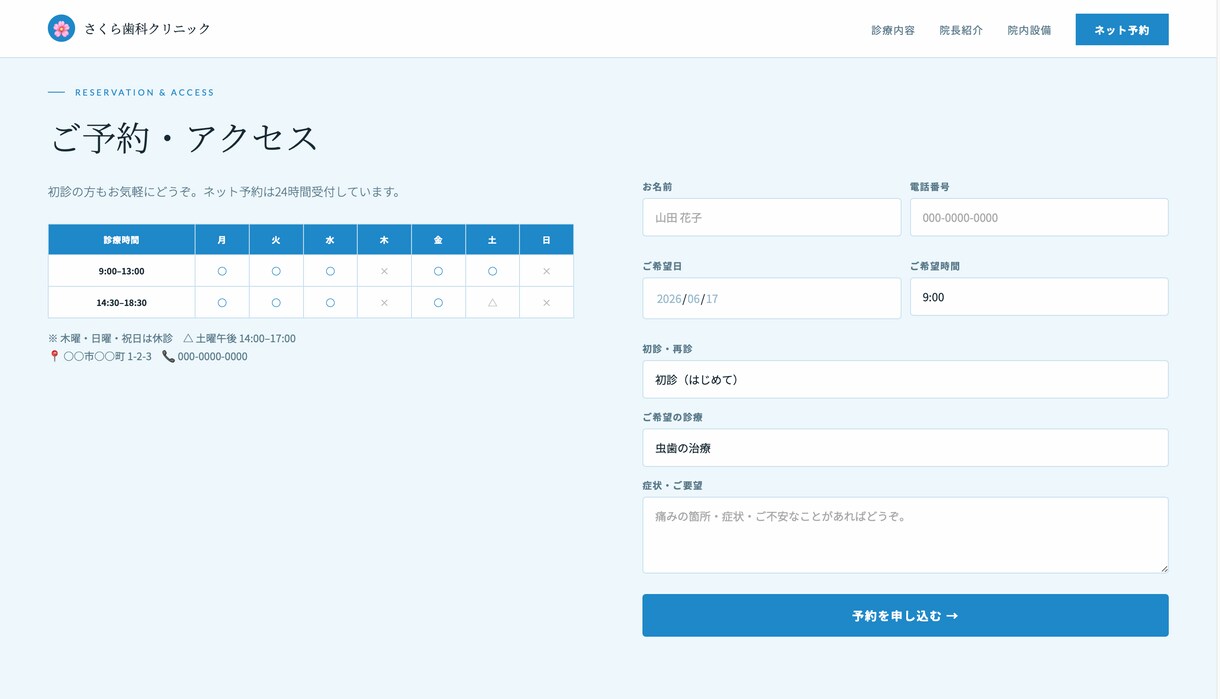Image resolution: width=1220 pixels, height=699 pixels.
Task: Click the day 17 in the date field
Action: [712, 298]
